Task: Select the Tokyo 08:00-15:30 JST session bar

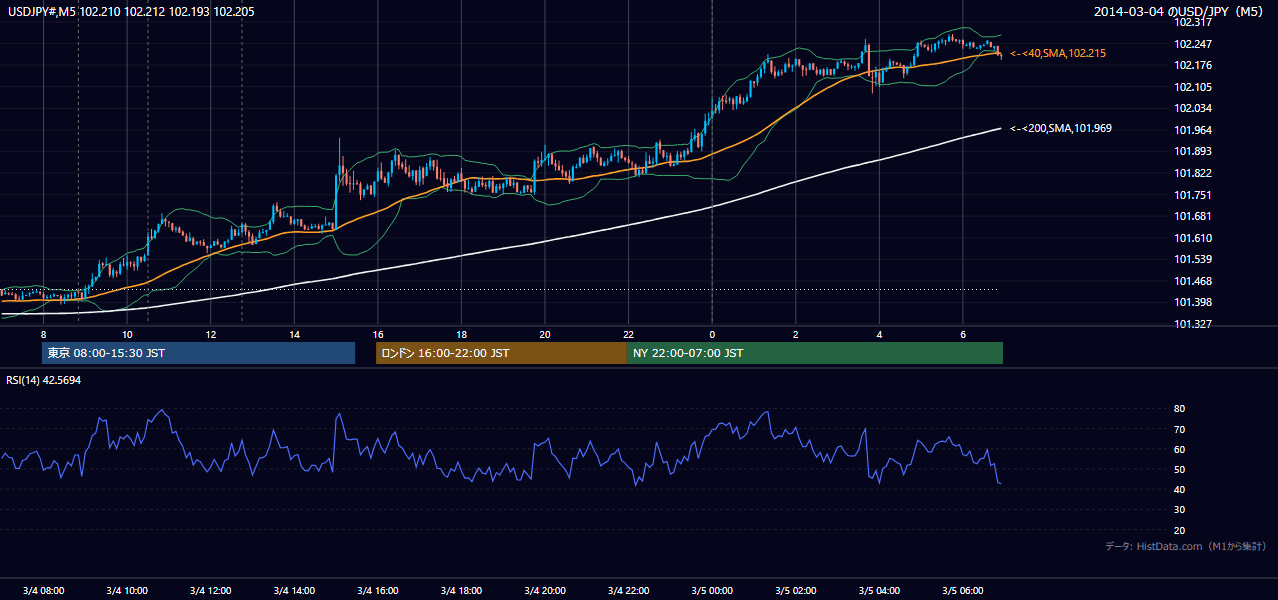Action: tap(198, 353)
